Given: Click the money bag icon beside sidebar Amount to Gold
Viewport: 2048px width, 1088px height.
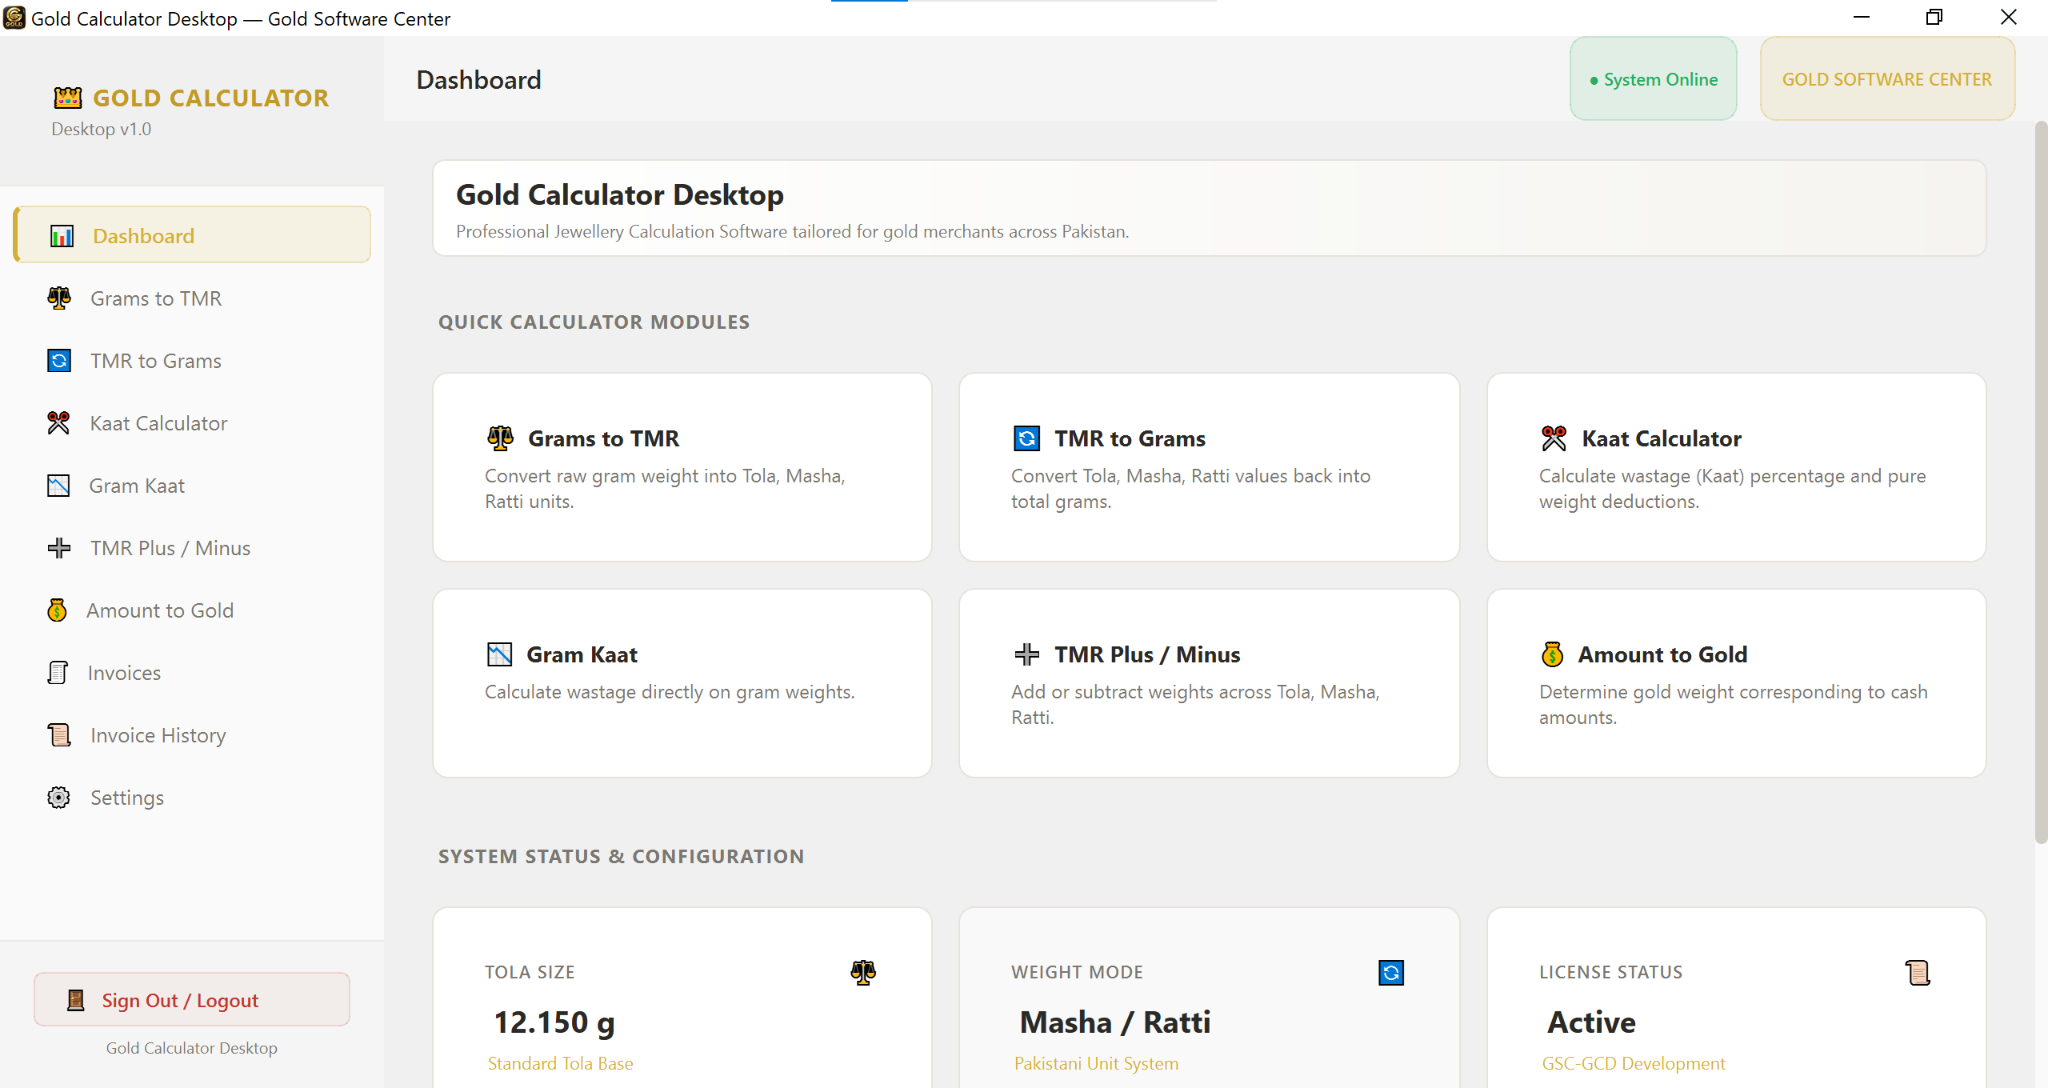Looking at the screenshot, I should coord(57,610).
